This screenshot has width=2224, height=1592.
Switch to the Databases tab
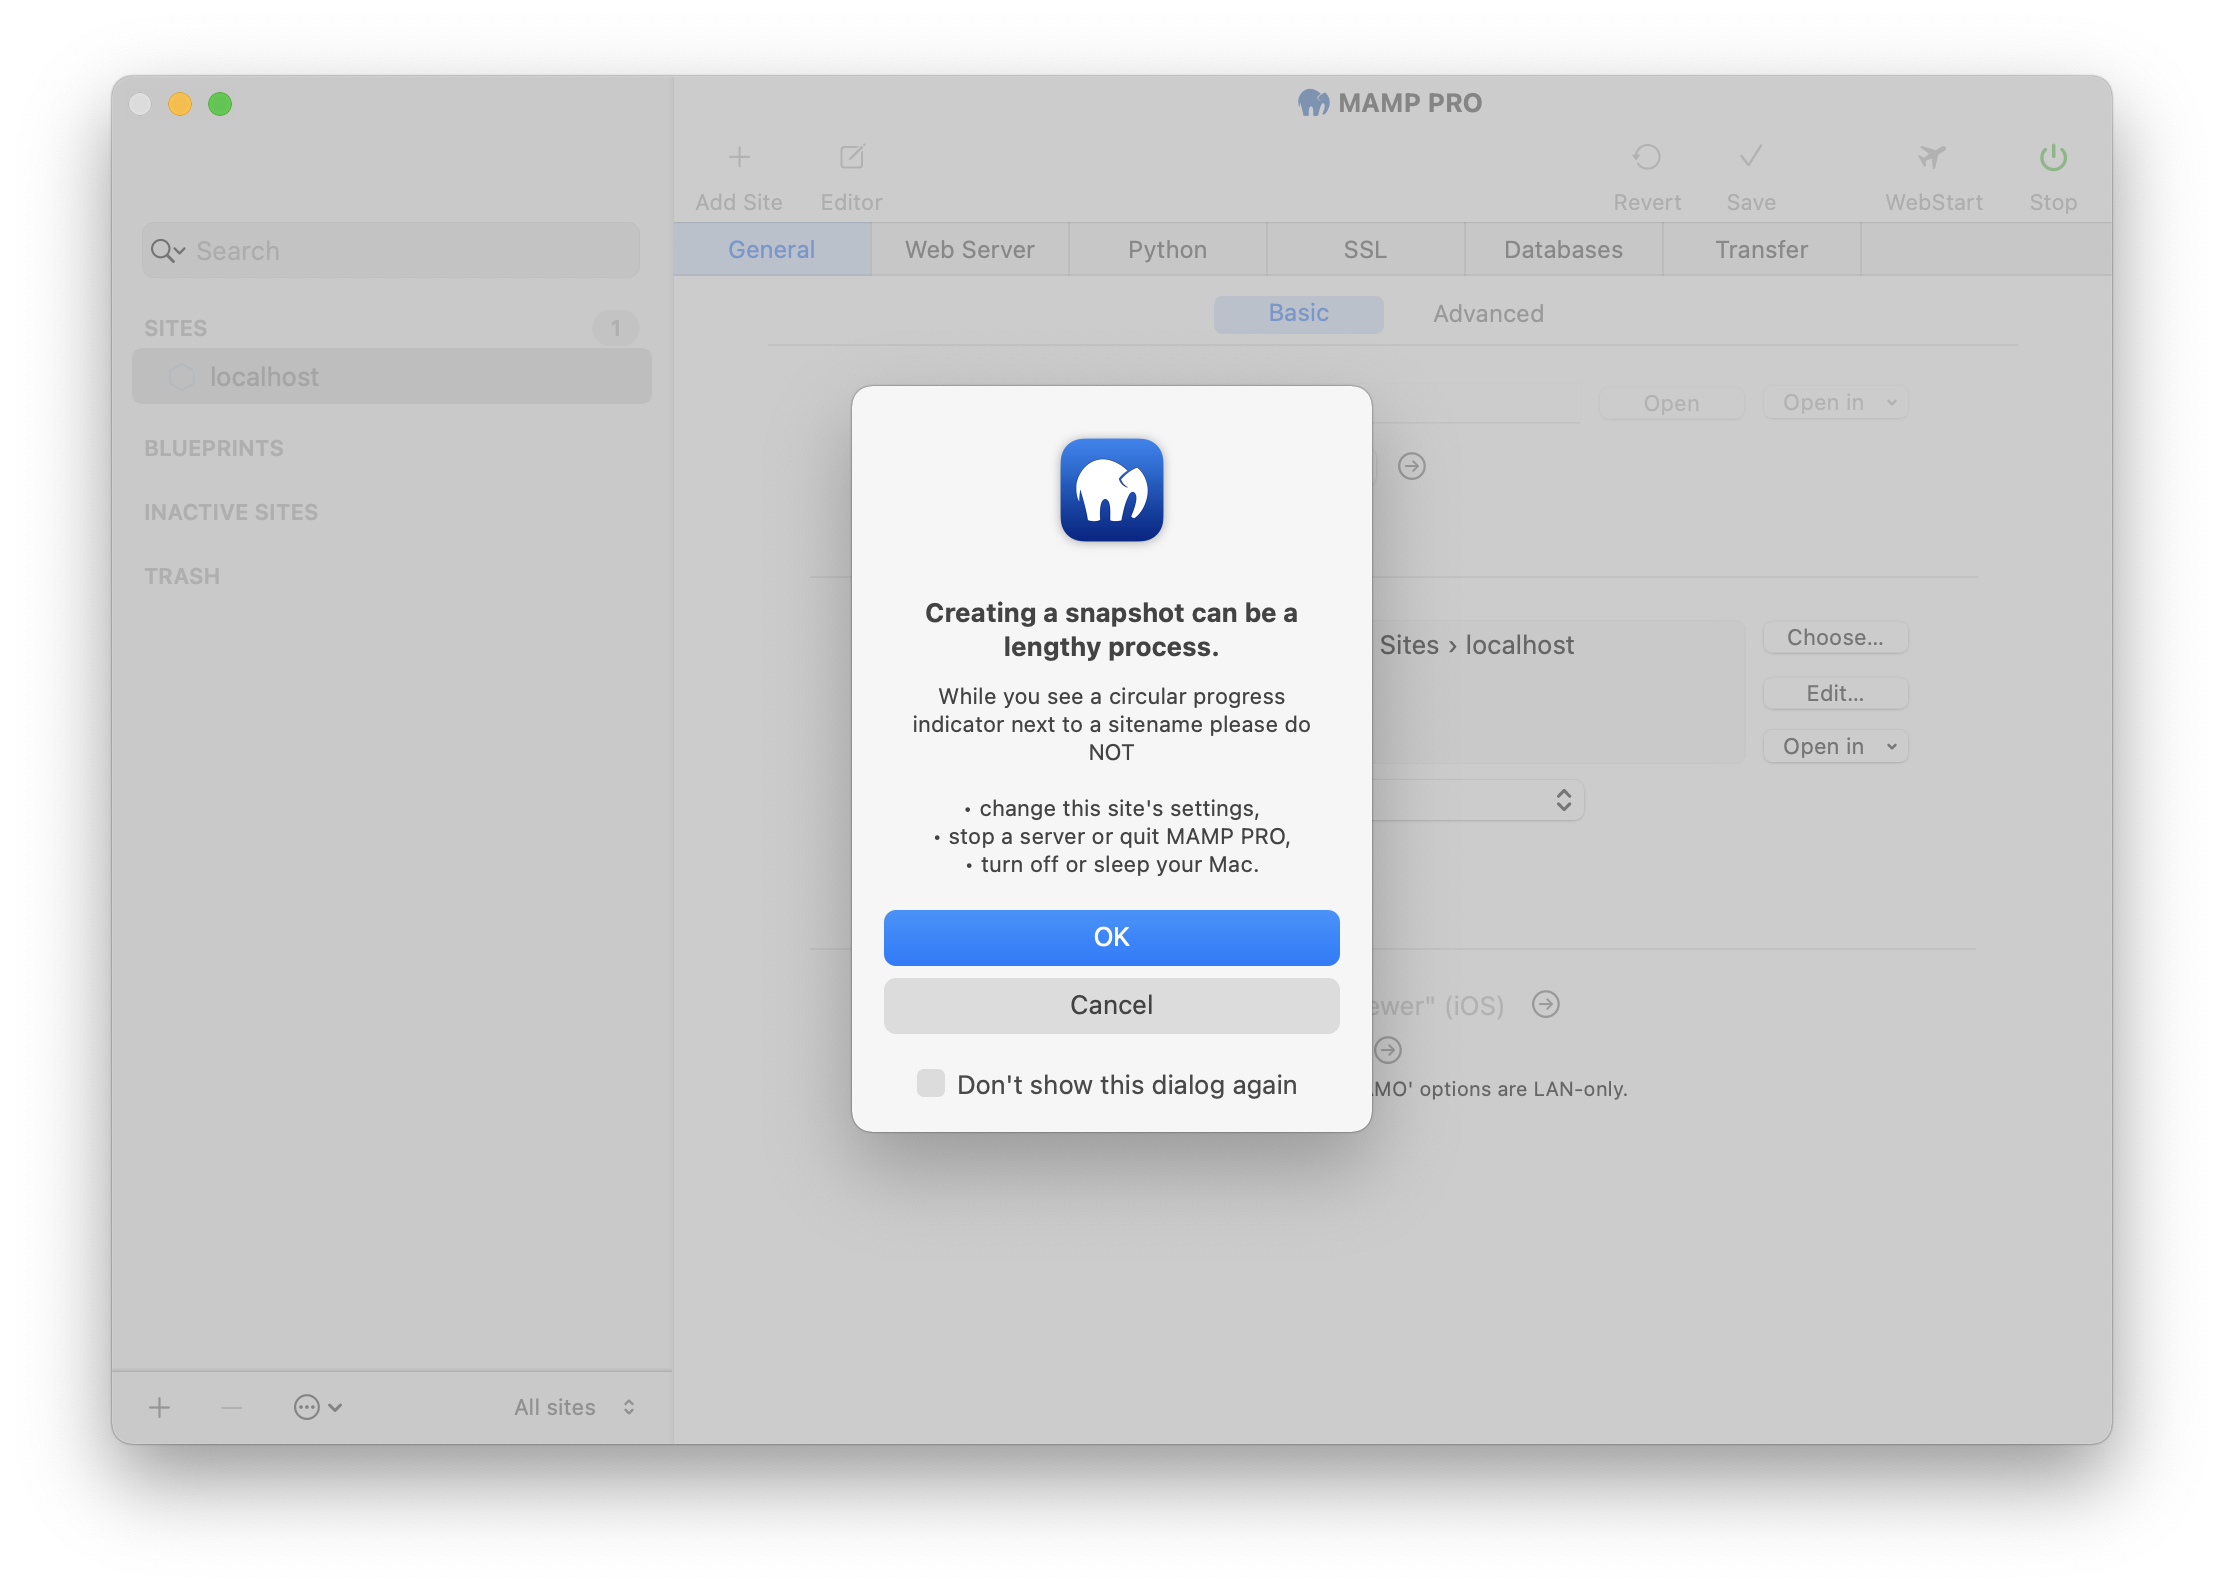coord(1563,249)
